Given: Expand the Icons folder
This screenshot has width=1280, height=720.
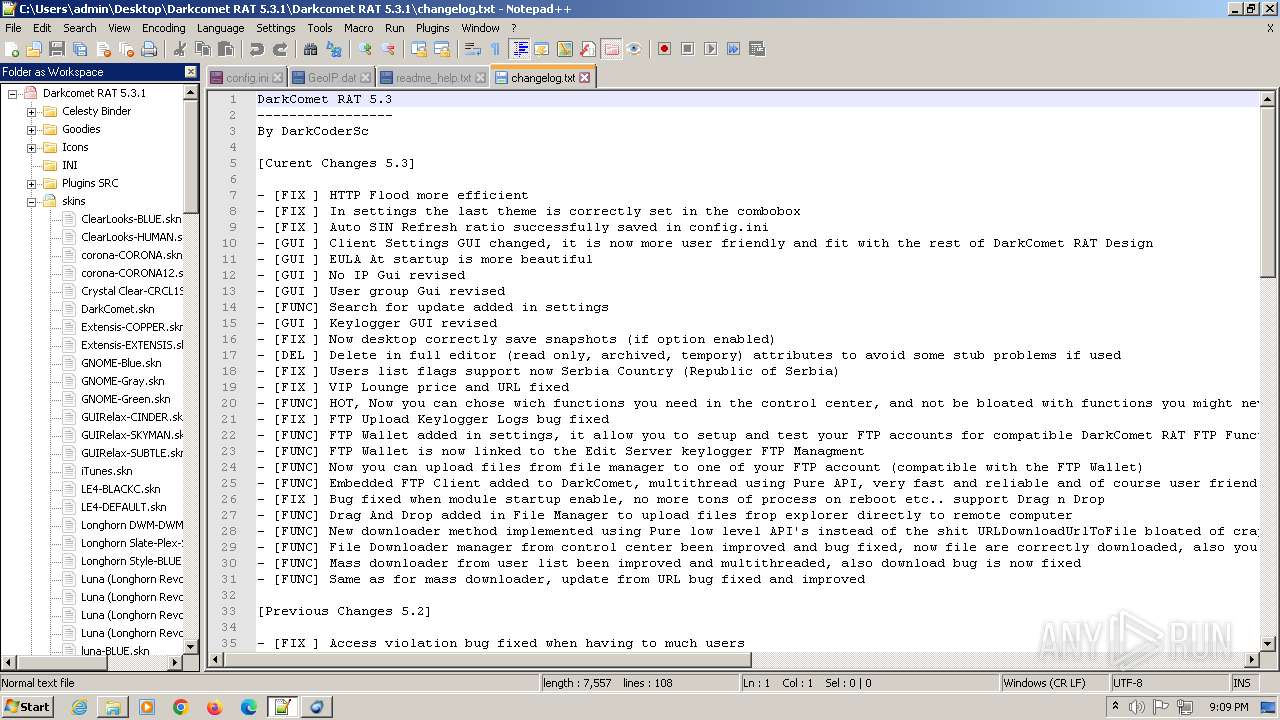Looking at the screenshot, I should (x=31, y=147).
